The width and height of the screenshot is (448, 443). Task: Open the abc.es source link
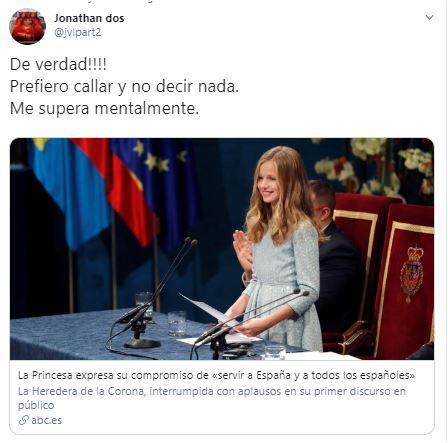click(47, 420)
